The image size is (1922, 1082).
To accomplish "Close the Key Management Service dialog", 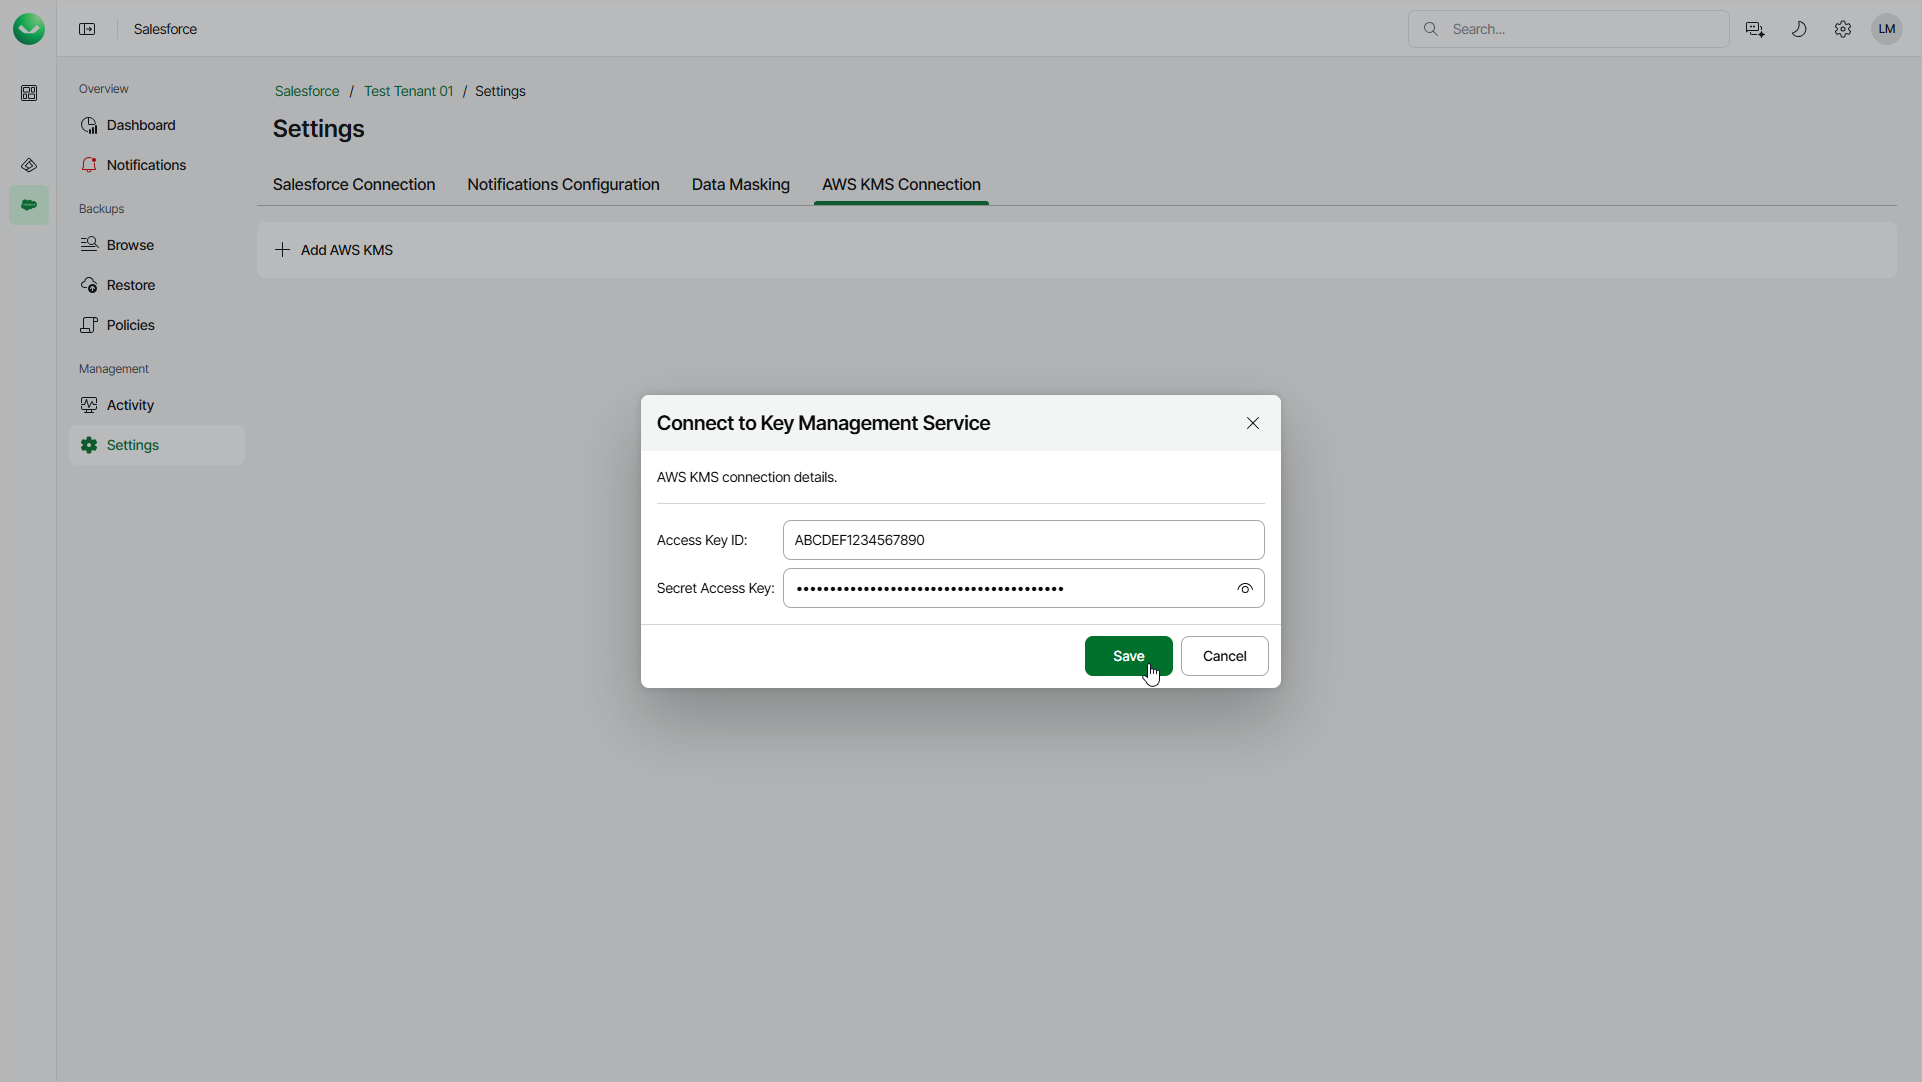I will tap(1252, 423).
